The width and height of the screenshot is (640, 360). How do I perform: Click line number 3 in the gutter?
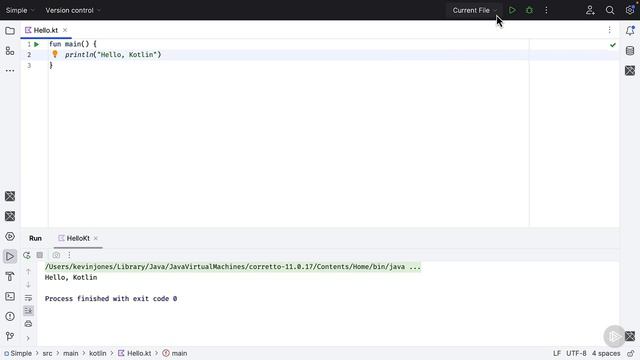(x=29, y=65)
